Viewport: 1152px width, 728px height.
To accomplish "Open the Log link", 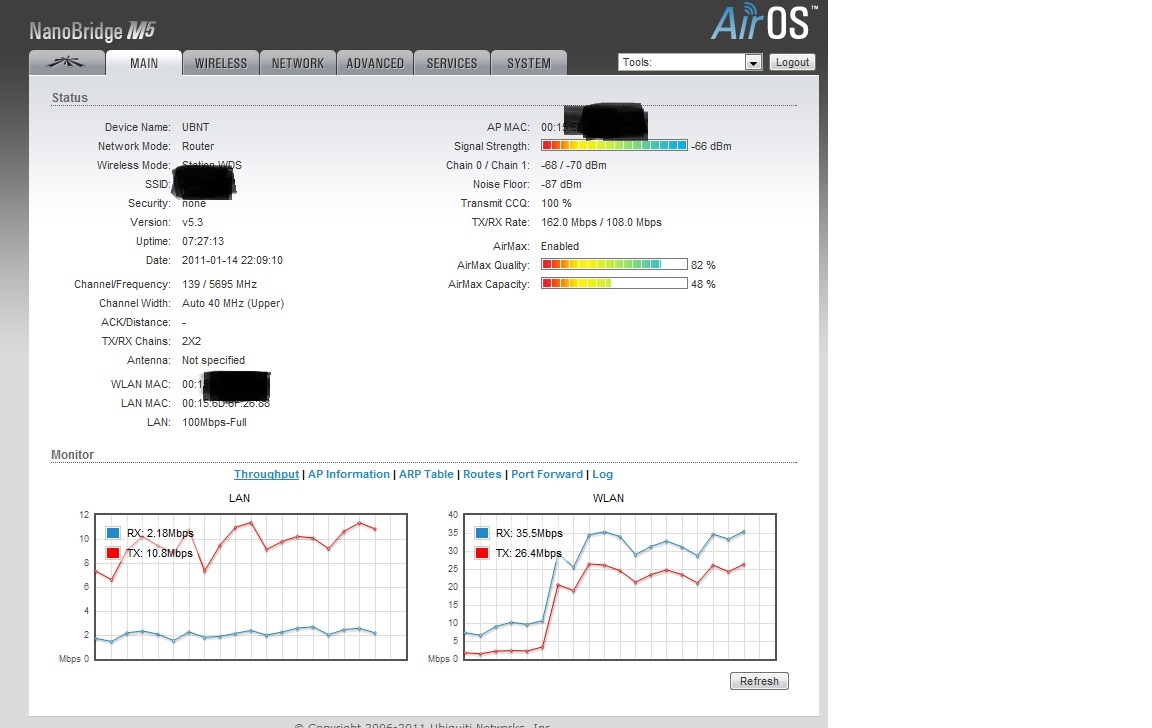I will pyautogui.click(x=602, y=475).
